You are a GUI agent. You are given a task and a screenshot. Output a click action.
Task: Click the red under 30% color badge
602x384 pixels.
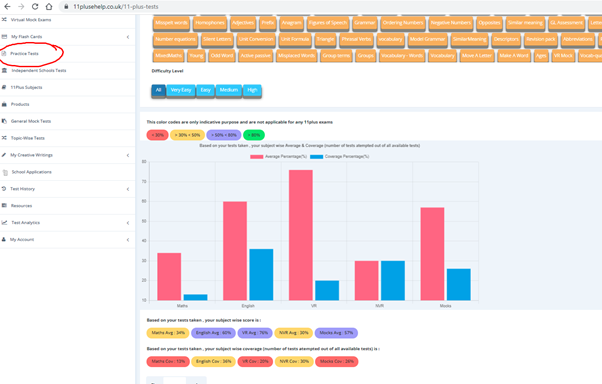[157, 135]
